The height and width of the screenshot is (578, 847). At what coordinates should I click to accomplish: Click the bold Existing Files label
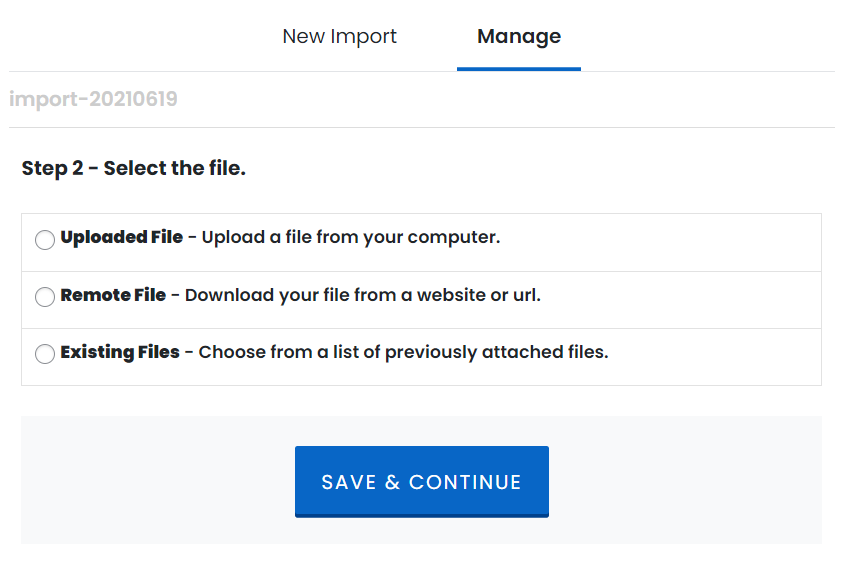[120, 352]
